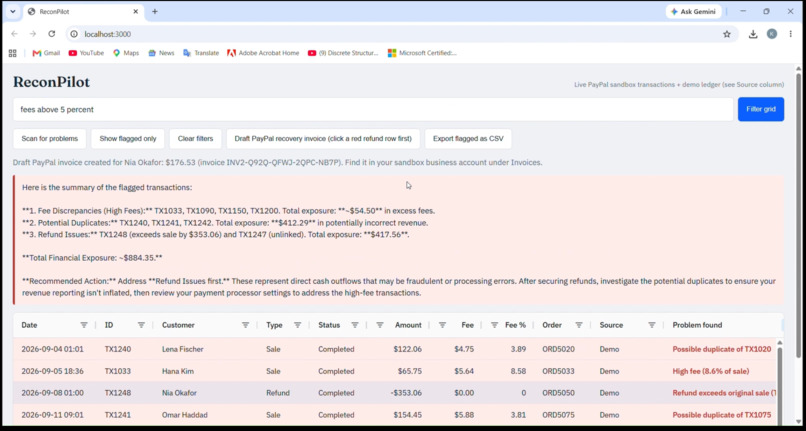Open Adobe Acrobat Home bookmark
This screenshot has width=806, height=431.
click(x=263, y=53)
